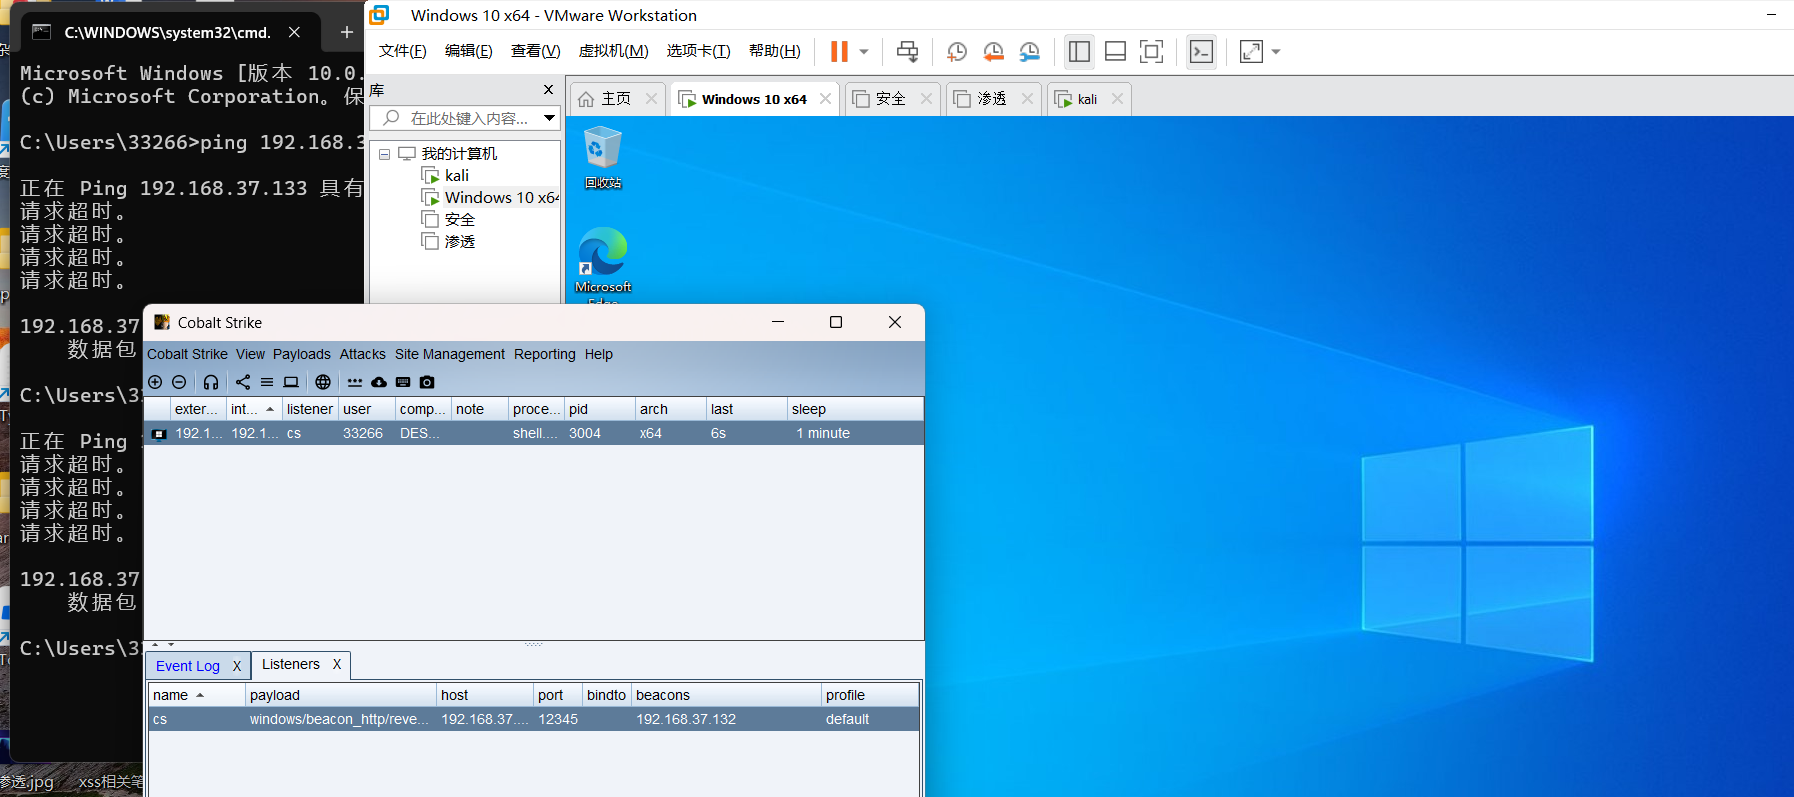
Task: Toggle the VMware console view icon
Action: click(x=1201, y=51)
